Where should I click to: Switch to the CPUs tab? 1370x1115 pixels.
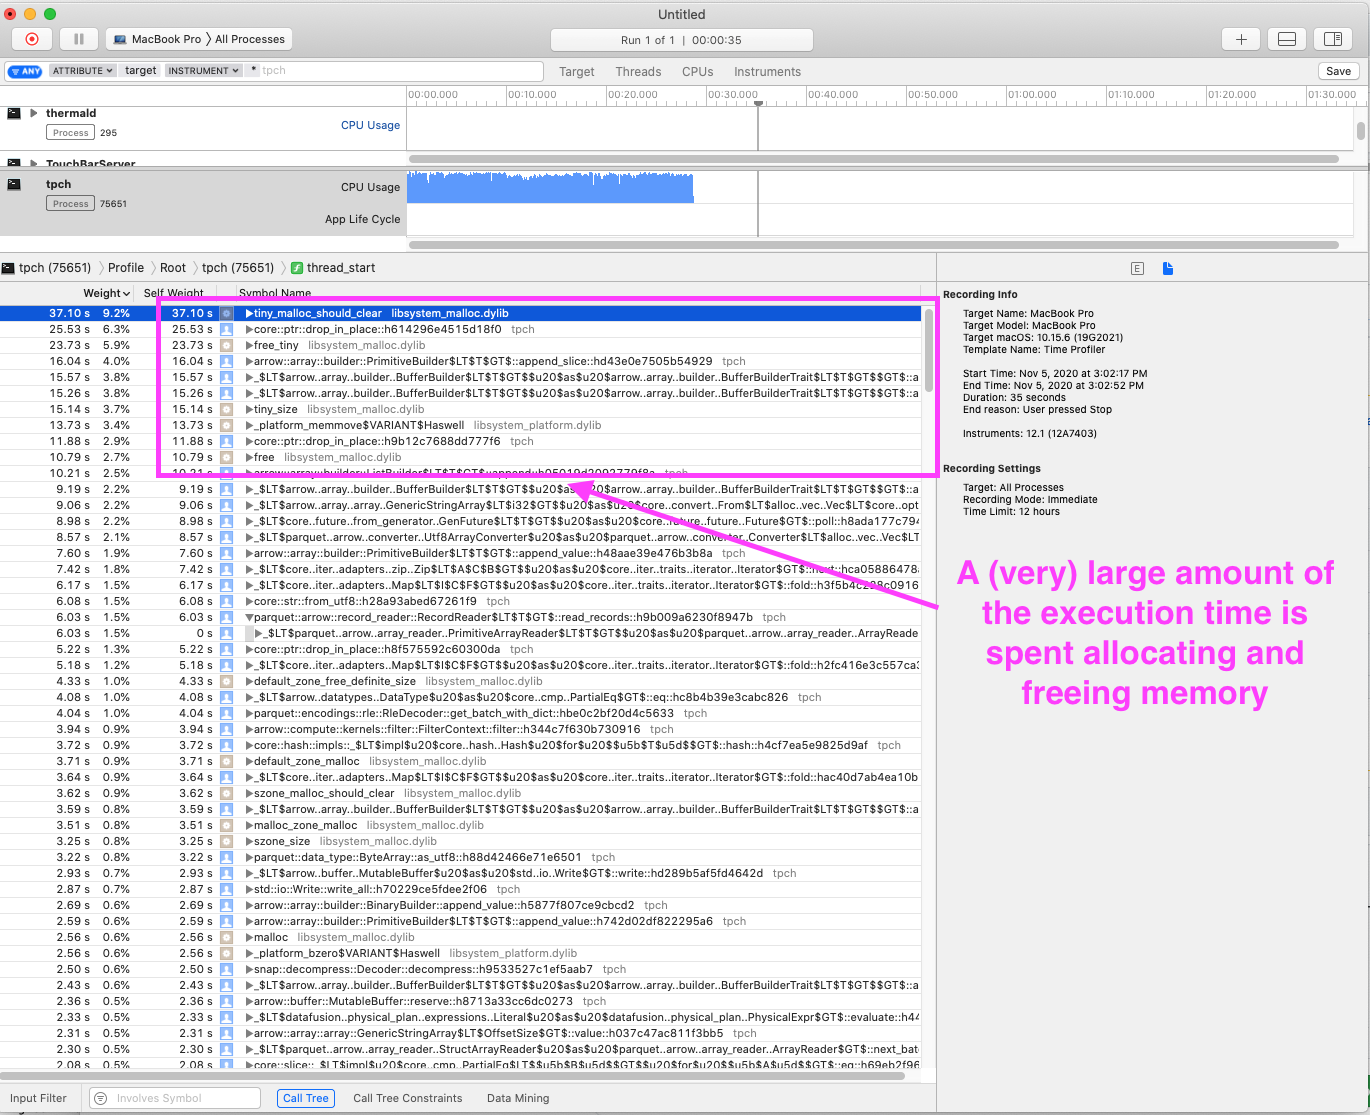pos(697,72)
